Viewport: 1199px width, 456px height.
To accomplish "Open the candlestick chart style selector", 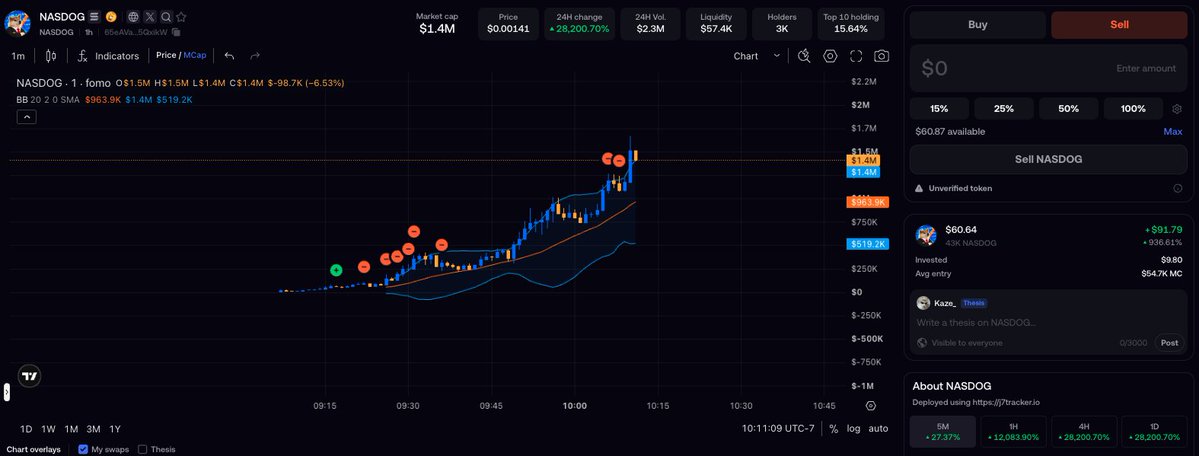I will pyautogui.click(x=51, y=56).
